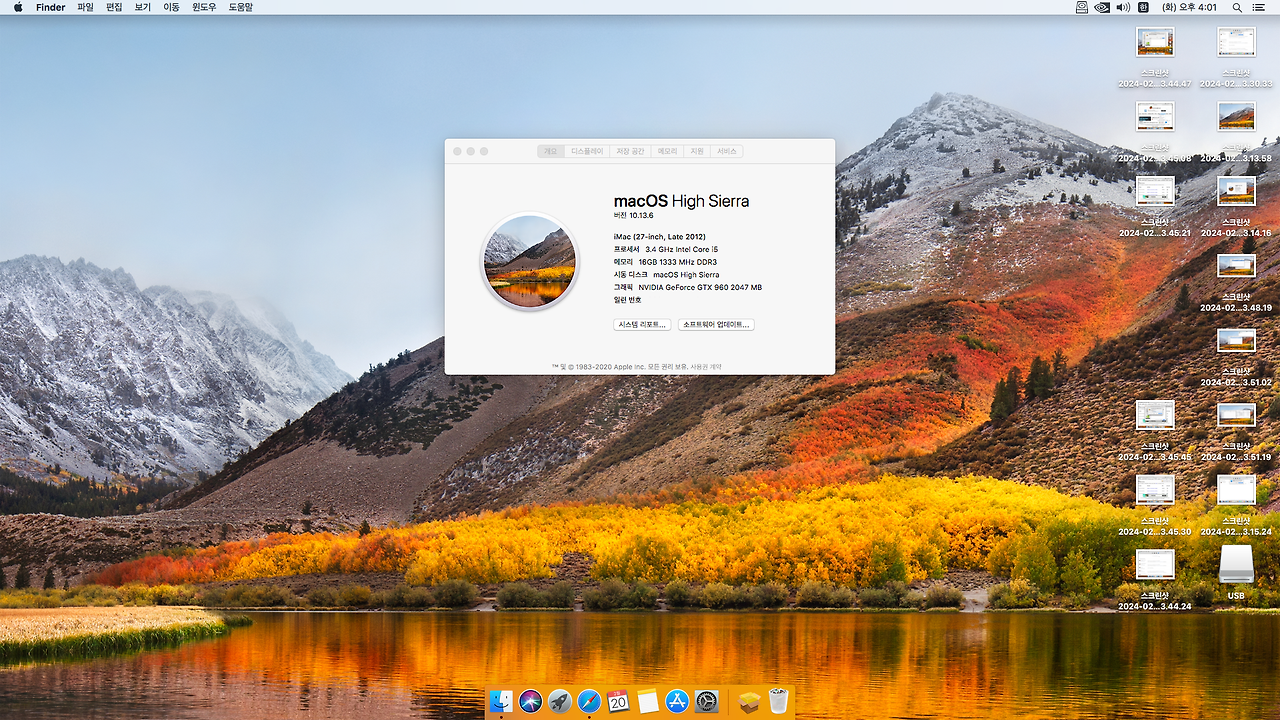Click the clock showing 오후 4:01
This screenshot has width=1280, height=720.
point(1189,7)
